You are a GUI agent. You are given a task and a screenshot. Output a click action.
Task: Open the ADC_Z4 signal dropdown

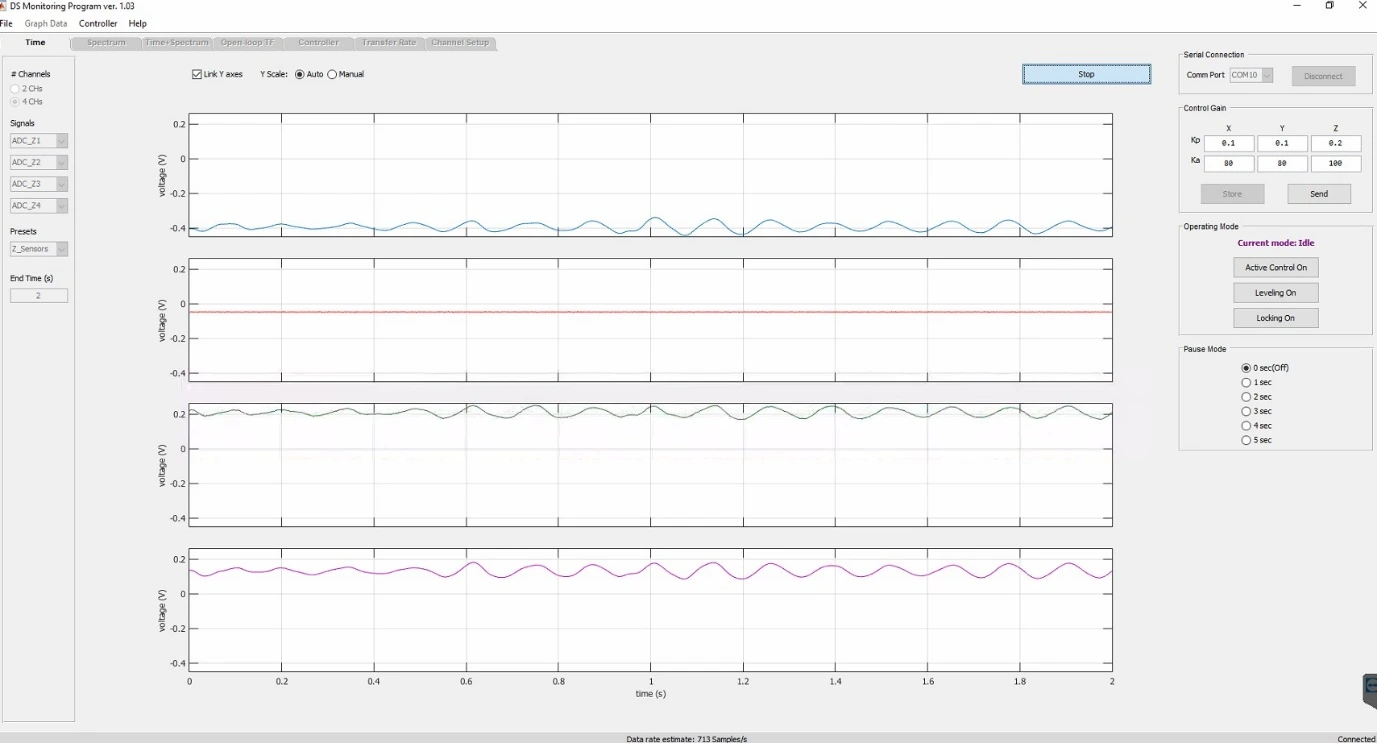coord(39,205)
